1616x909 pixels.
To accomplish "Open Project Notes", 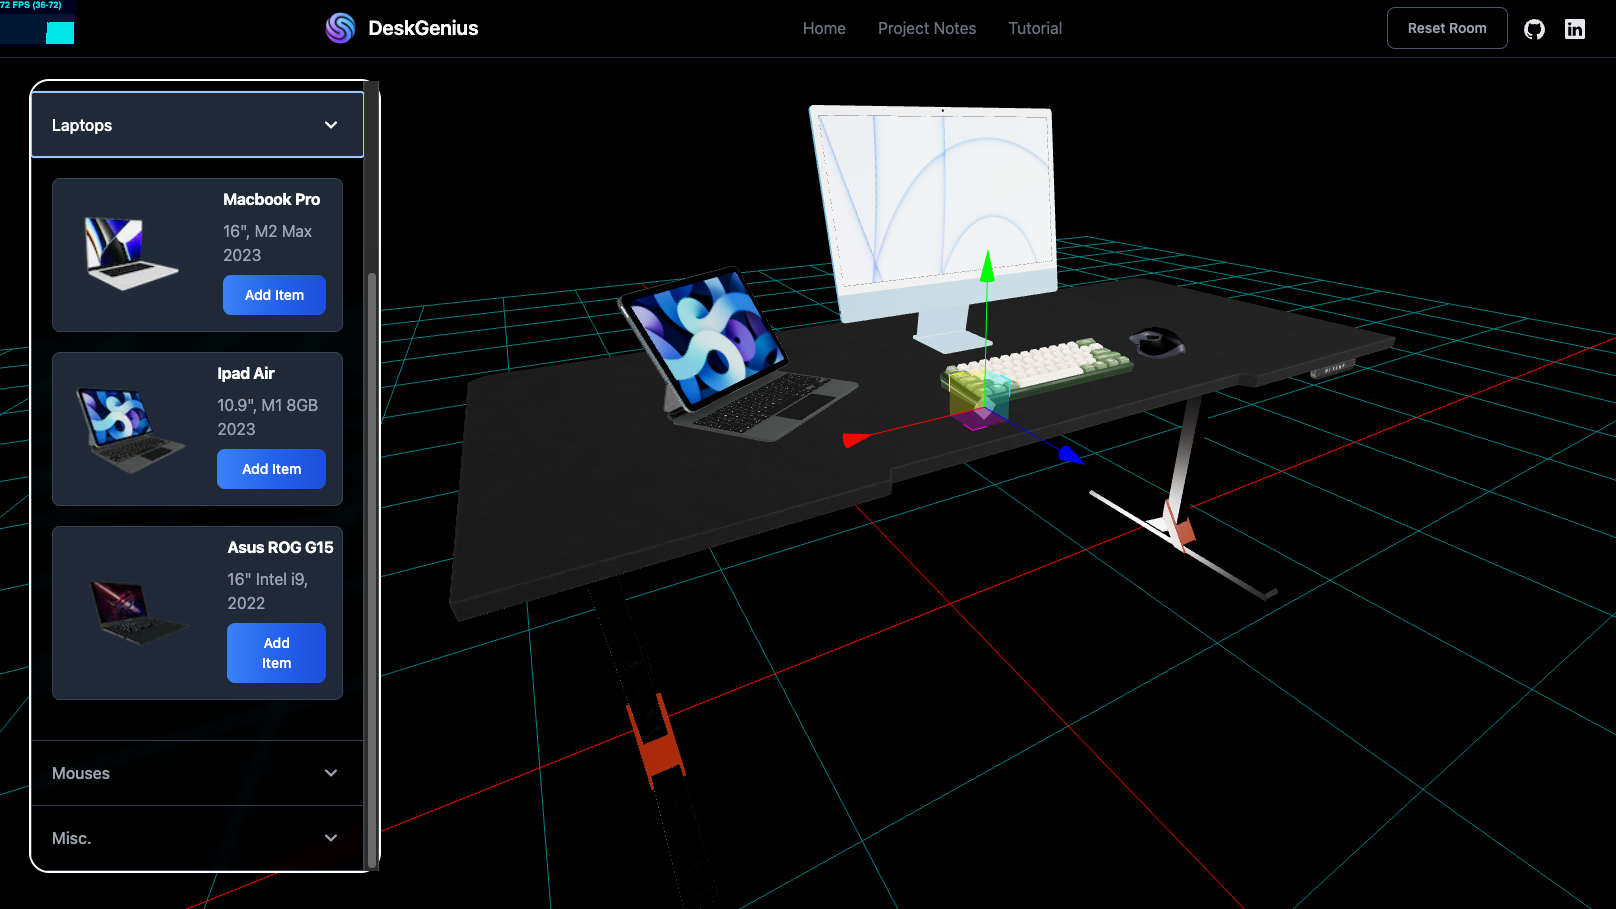I will (x=926, y=28).
